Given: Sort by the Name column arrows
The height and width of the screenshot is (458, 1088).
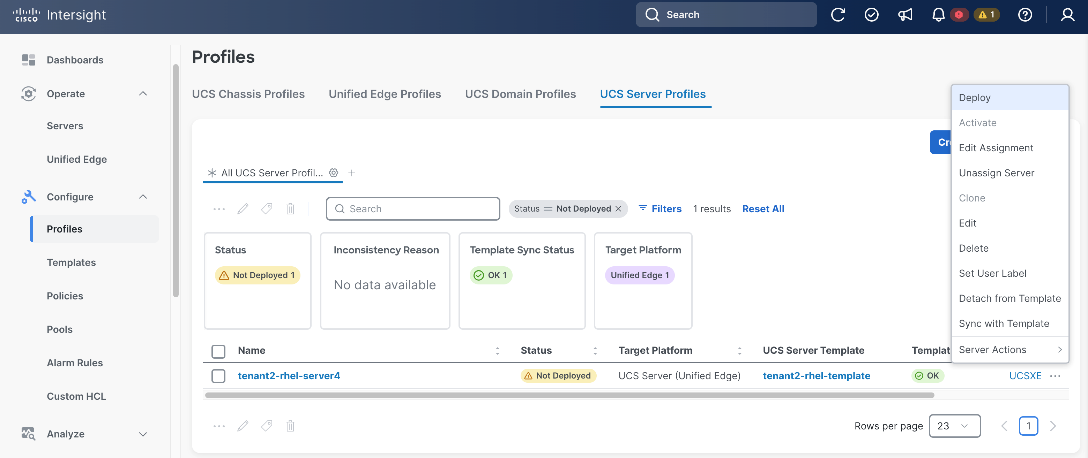Looking at the screenshot, I should coord(498,351).
